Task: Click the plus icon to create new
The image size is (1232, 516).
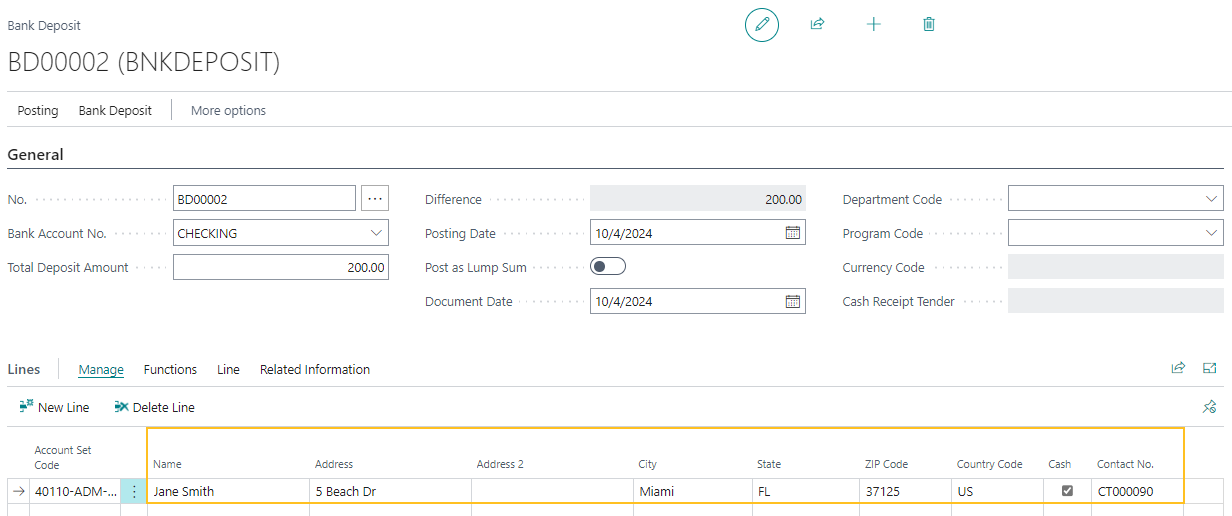Action: pyautogui.click(x=873, y=24)
